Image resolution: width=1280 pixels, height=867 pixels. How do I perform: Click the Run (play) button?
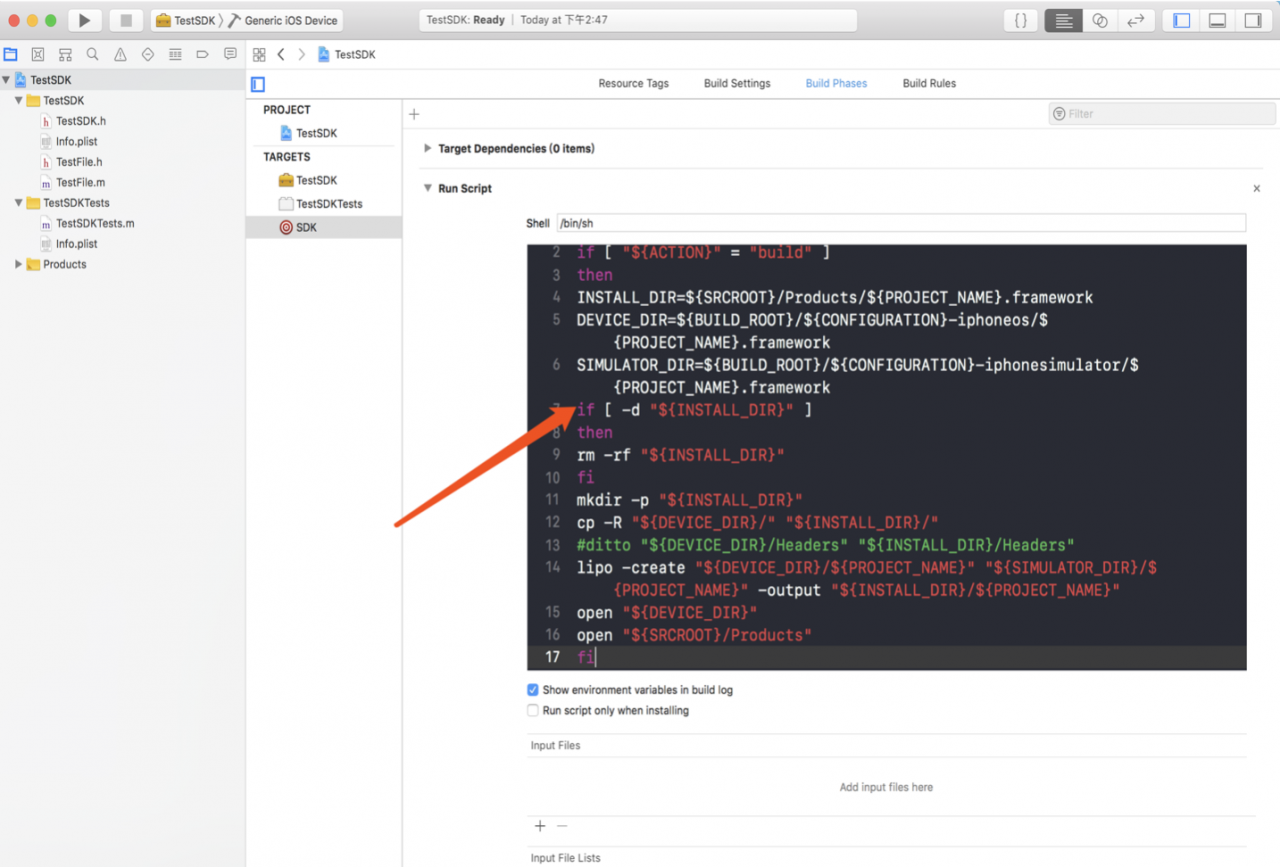pos(84,20)
